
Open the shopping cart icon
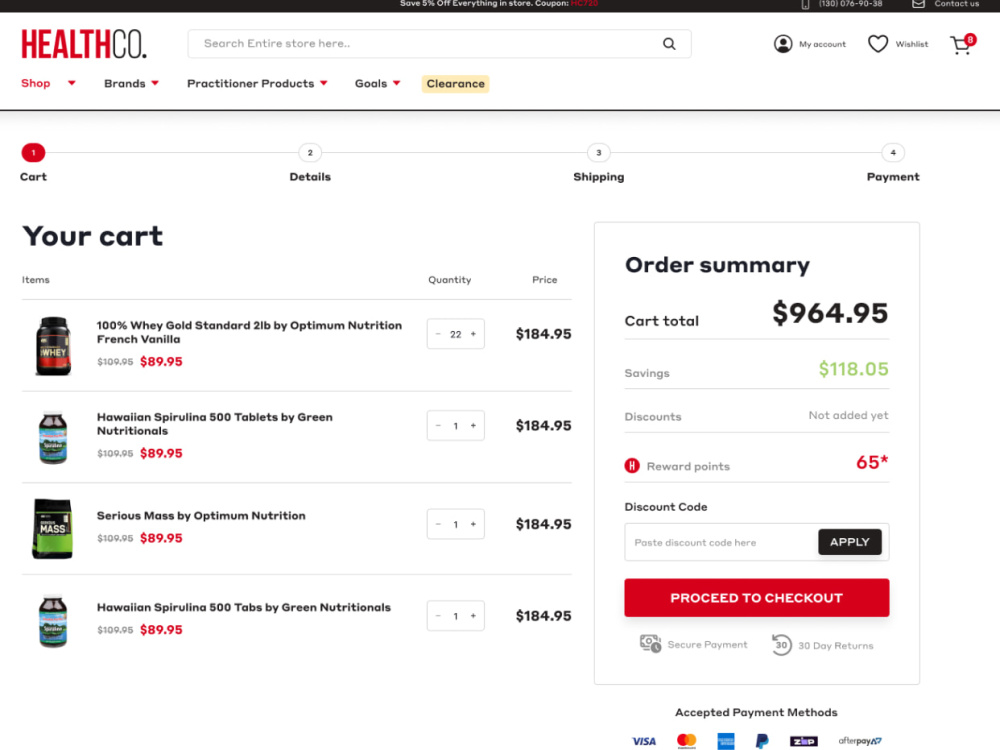(962, 44)
